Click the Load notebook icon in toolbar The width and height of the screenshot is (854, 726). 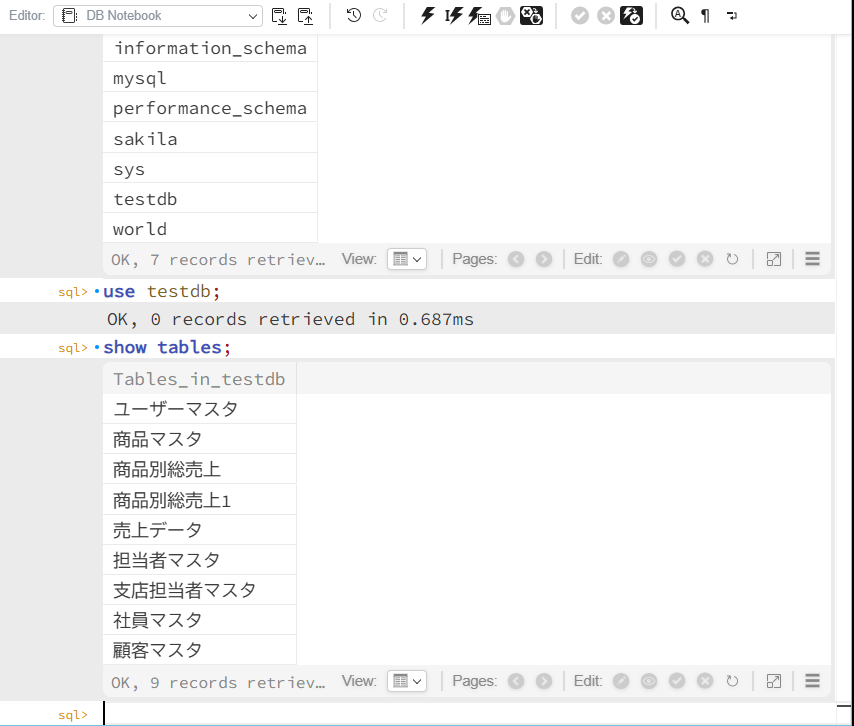306,15
